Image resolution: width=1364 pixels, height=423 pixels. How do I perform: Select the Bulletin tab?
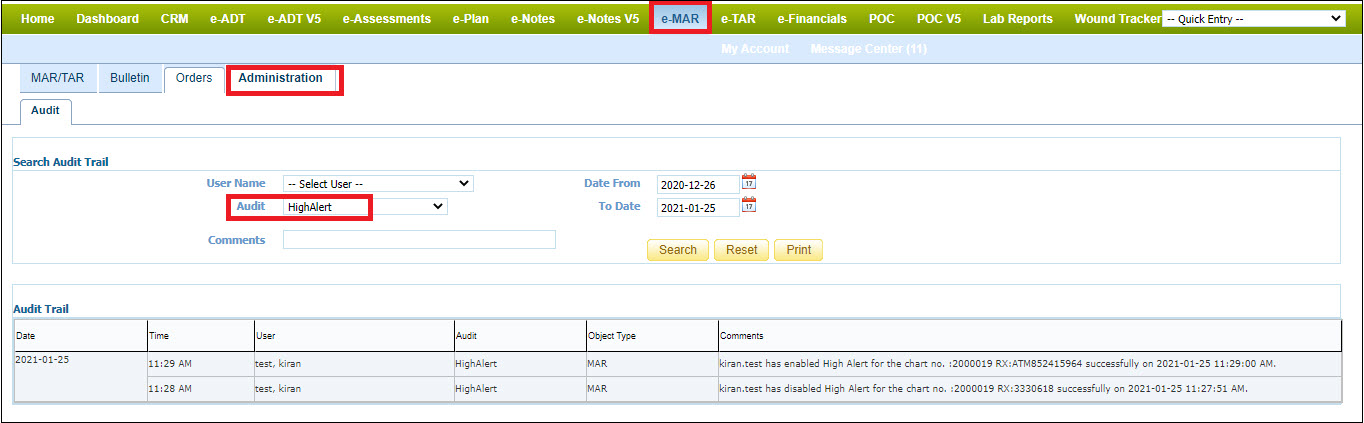pos(130,78)
